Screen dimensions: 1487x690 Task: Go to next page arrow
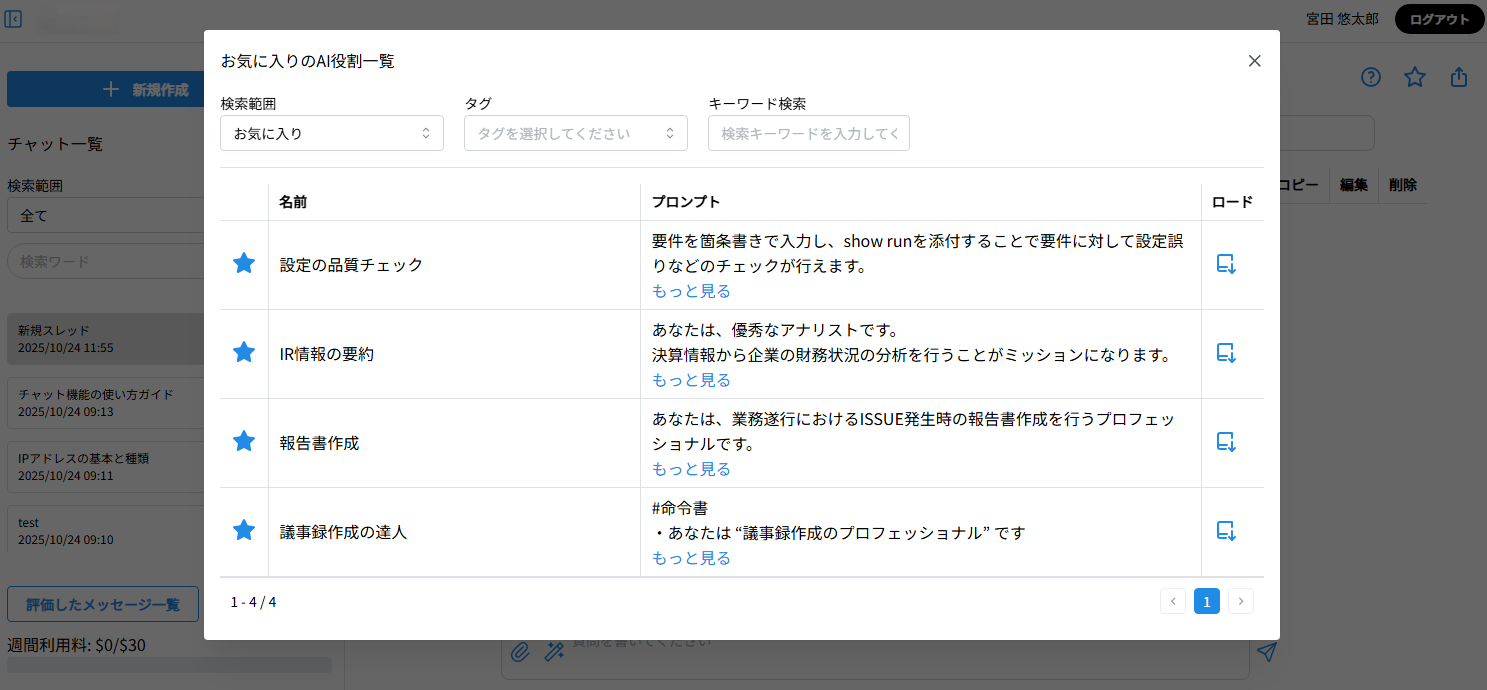(x=1240, y=601)
